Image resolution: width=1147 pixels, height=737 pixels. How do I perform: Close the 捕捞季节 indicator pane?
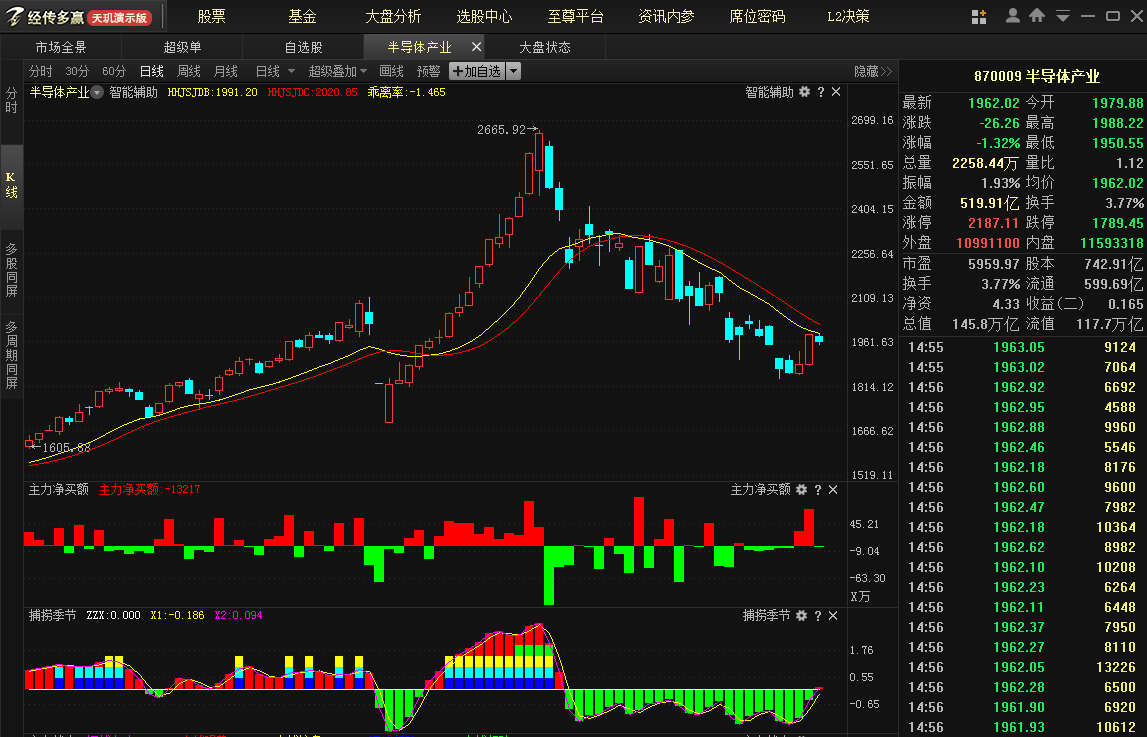pyautogui.click(x=833, y=616)
